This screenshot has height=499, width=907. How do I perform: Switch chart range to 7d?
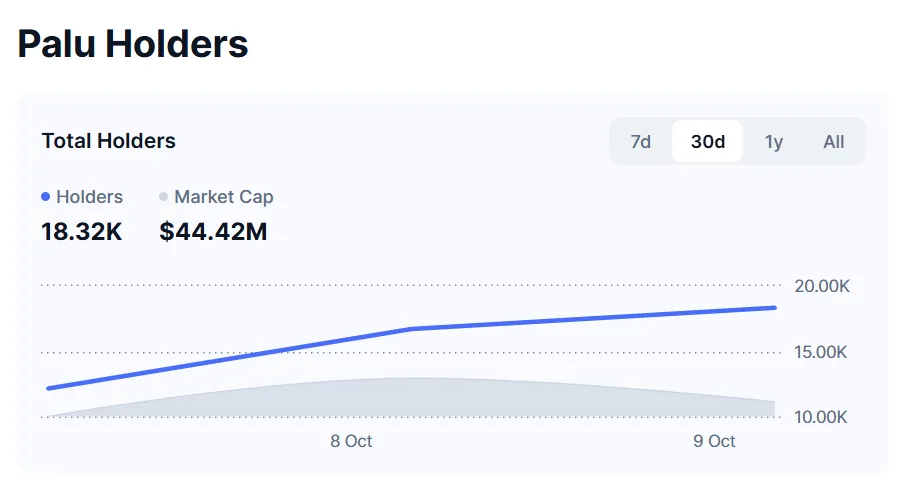point(641,142)
